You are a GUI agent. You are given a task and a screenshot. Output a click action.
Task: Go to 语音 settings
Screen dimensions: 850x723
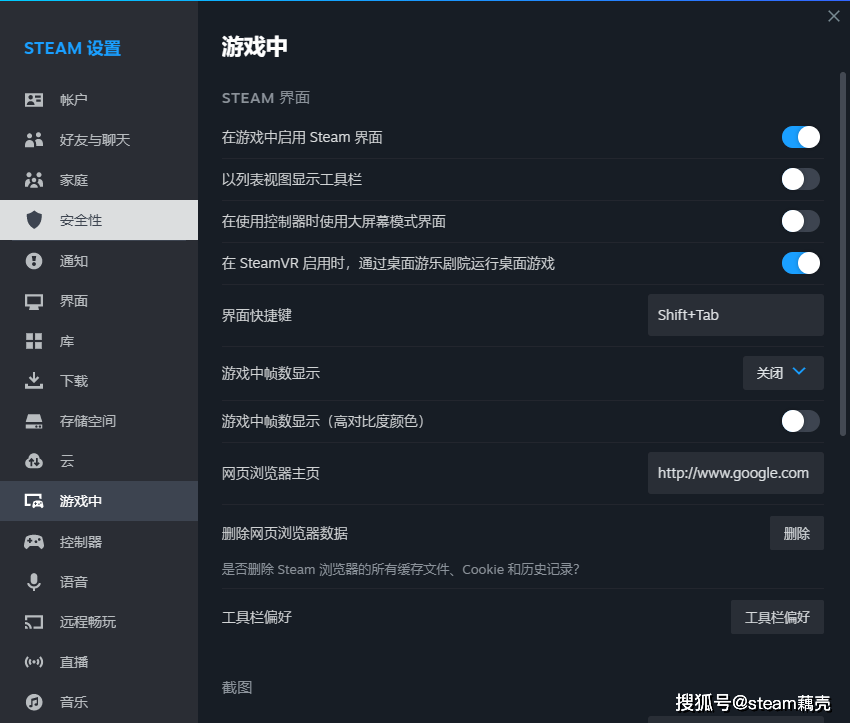tap(99, 582)
